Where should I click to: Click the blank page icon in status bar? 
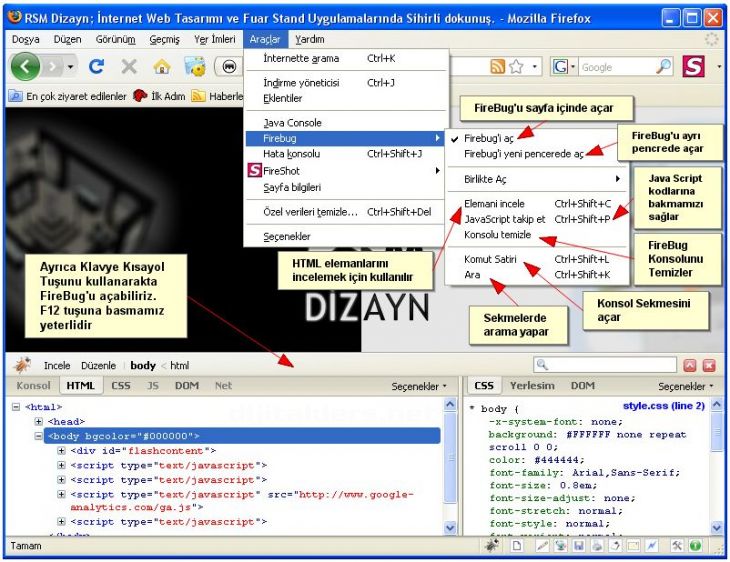(516, 545)
